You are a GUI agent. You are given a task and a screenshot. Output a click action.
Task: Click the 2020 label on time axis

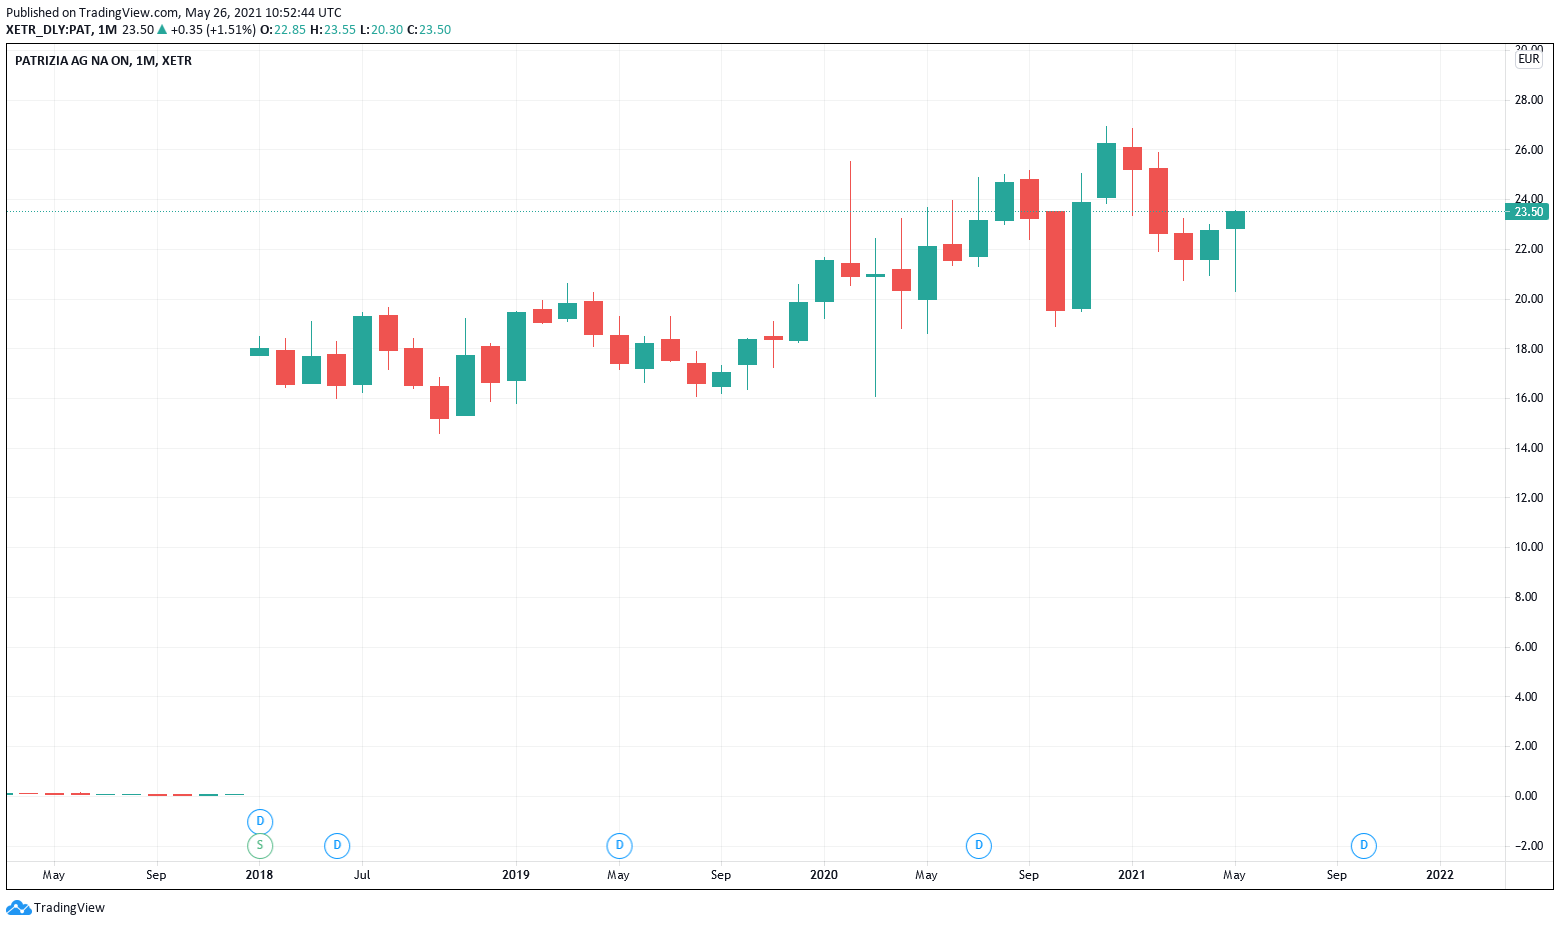pos(824,875)
